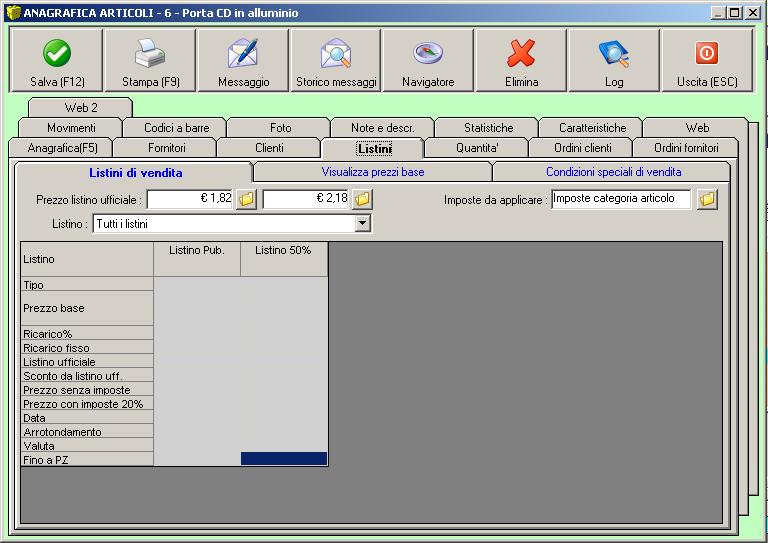Open the Foto tab

click(280, 128)
